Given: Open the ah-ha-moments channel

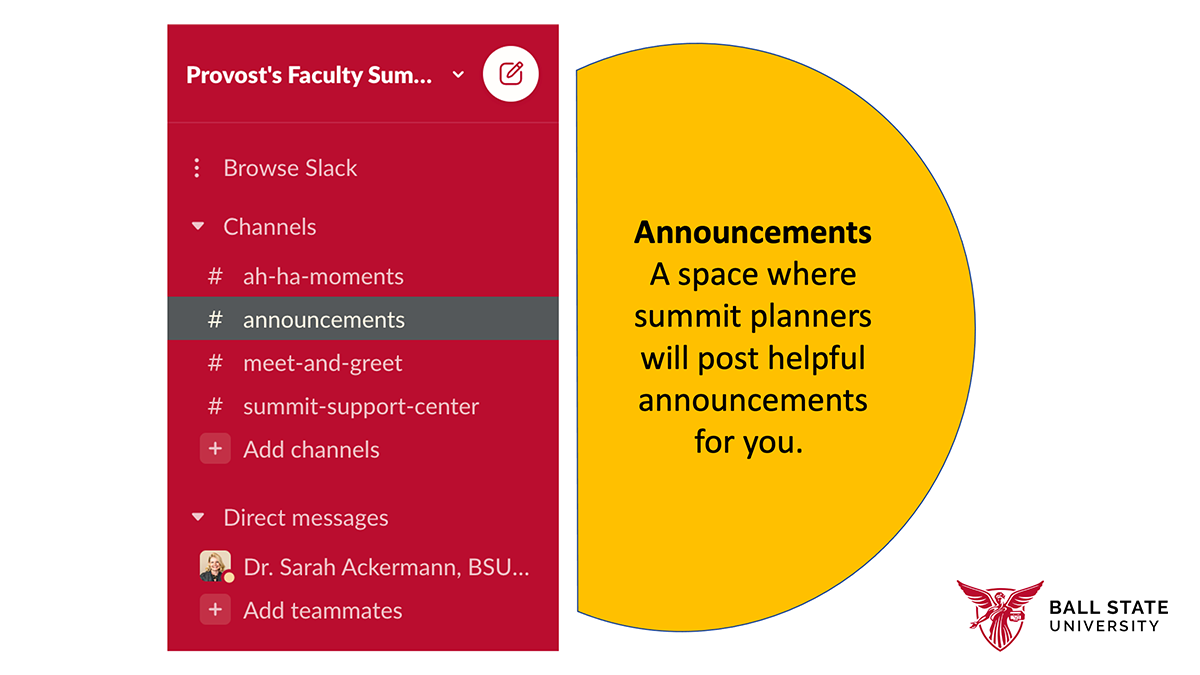Looking at the screenshot, I should [323, 276].
